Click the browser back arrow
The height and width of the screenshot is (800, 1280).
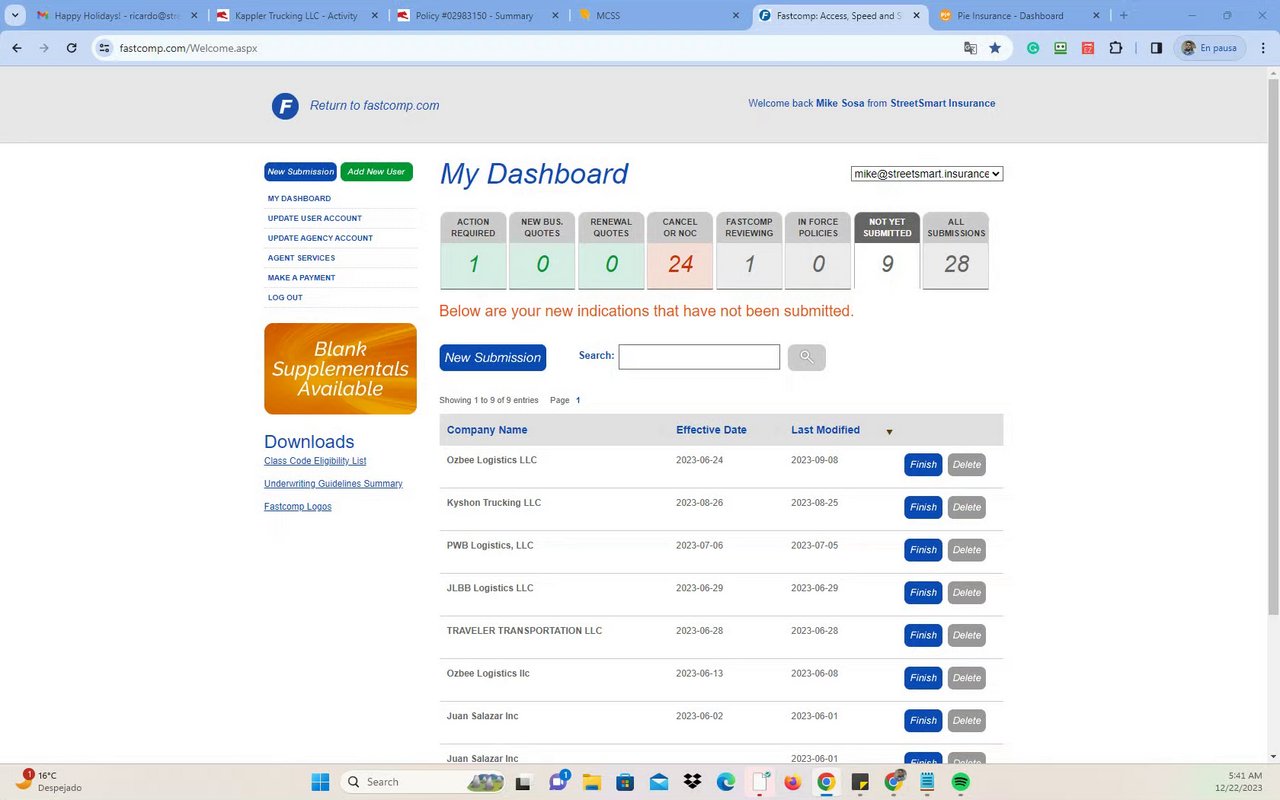point(17,48)
